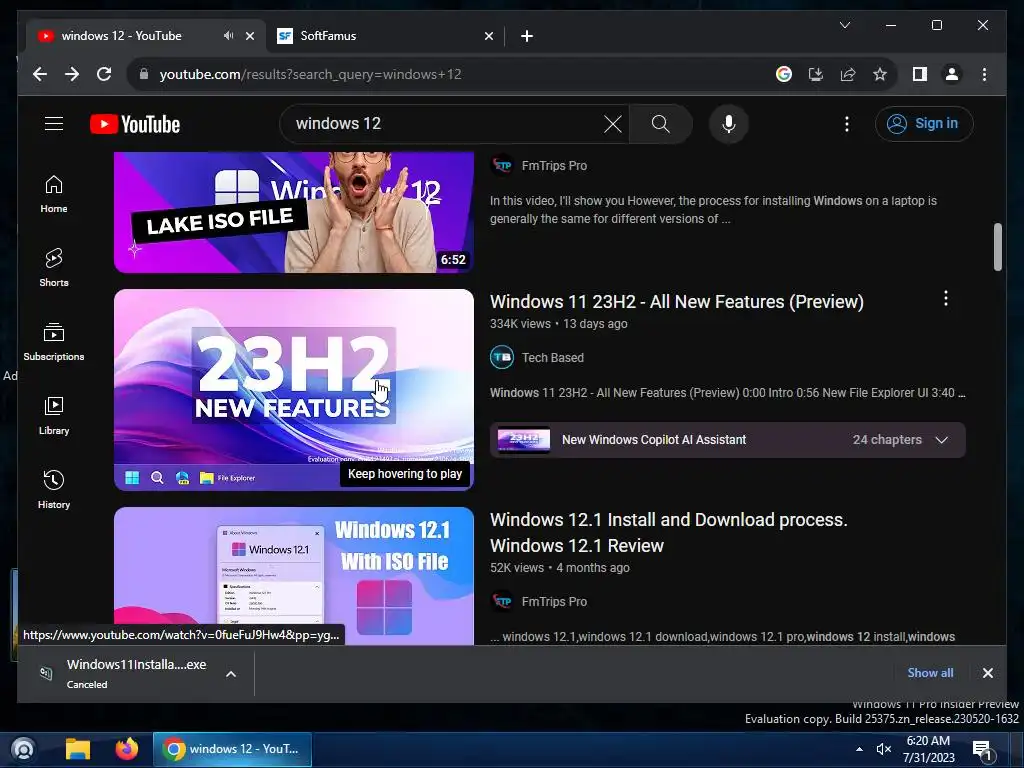Go back with the browser back arrow
The width and height of the screenshot is (1024, 768).
pyautogui.click(x=40, y=74)
